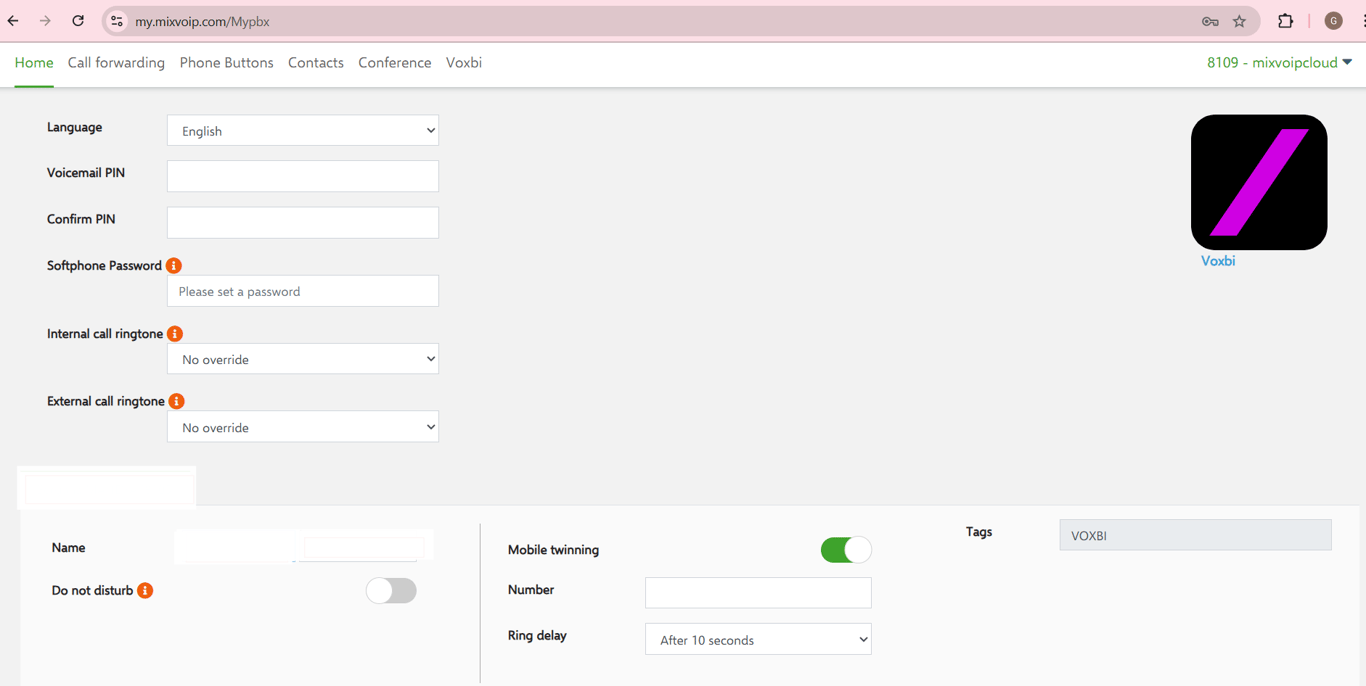
Task: Disable the Mobile twinning switch
Action: (845, 550)
